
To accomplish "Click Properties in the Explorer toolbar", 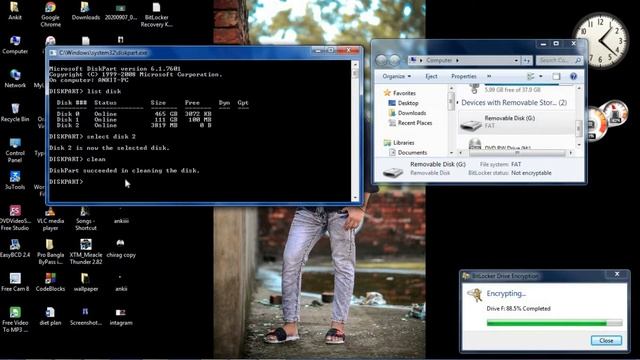I will click(464, 76).
